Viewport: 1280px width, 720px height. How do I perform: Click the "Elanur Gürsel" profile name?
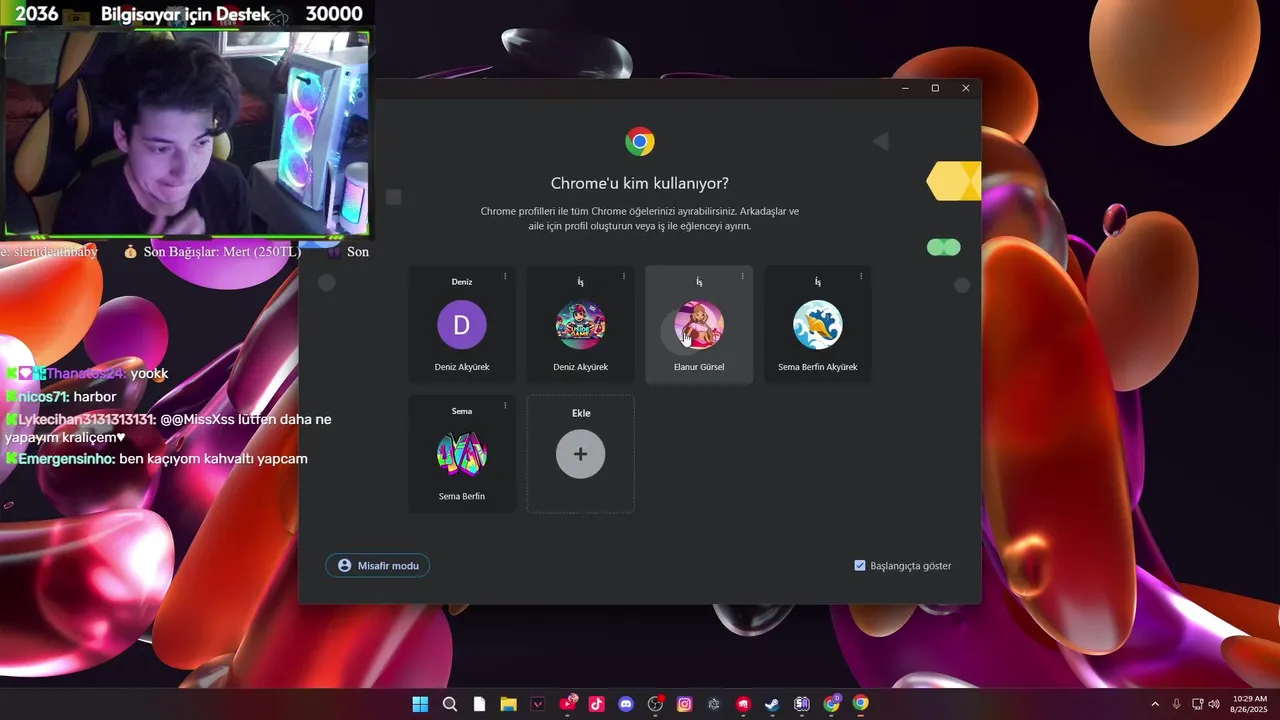tap(699, 367)
